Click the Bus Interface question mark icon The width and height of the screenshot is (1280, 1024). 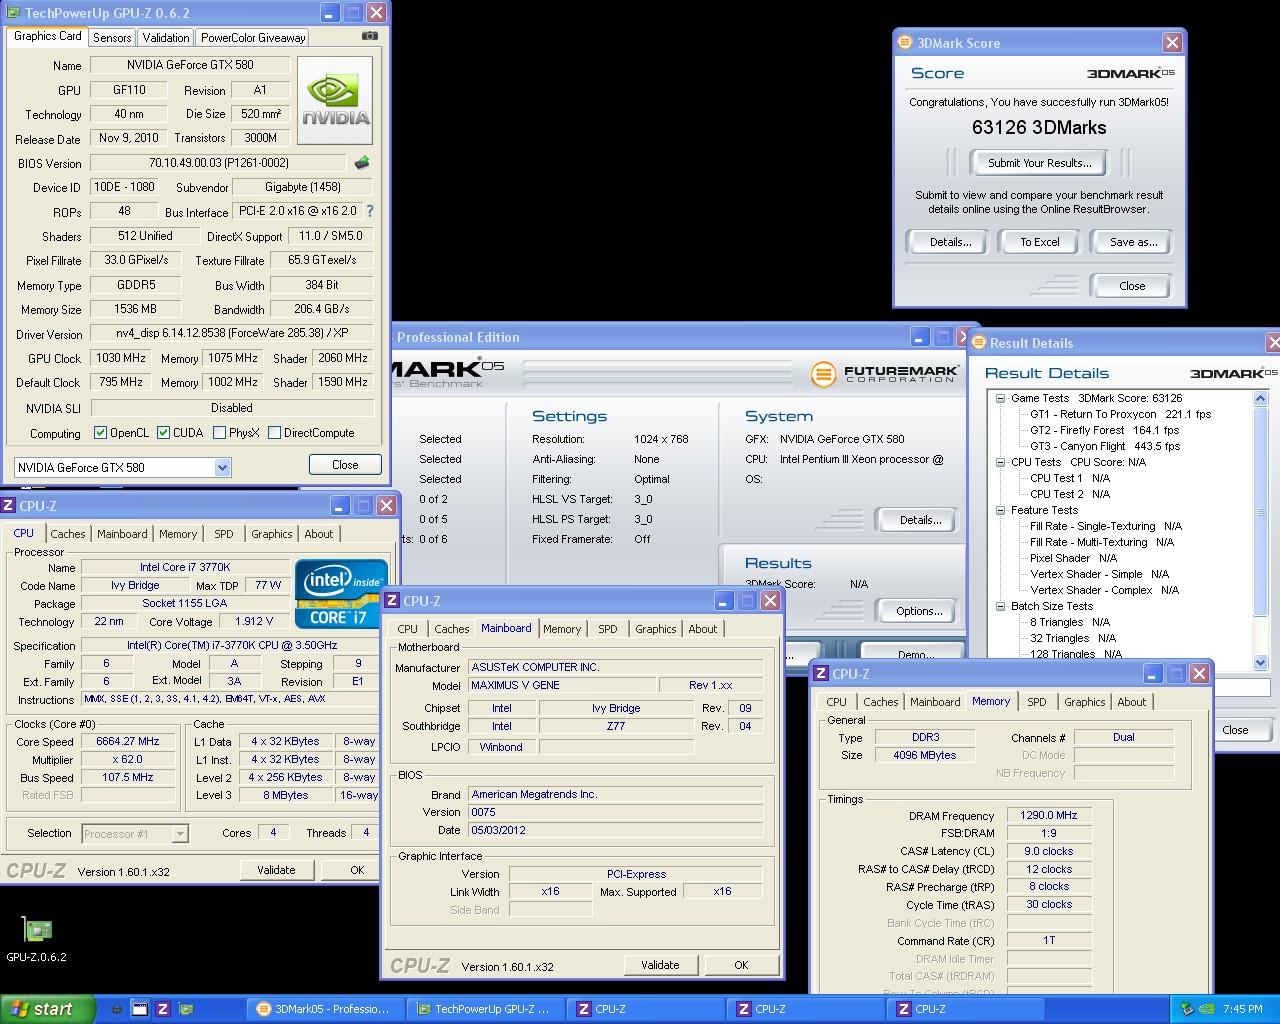click(x=370, y=211)
